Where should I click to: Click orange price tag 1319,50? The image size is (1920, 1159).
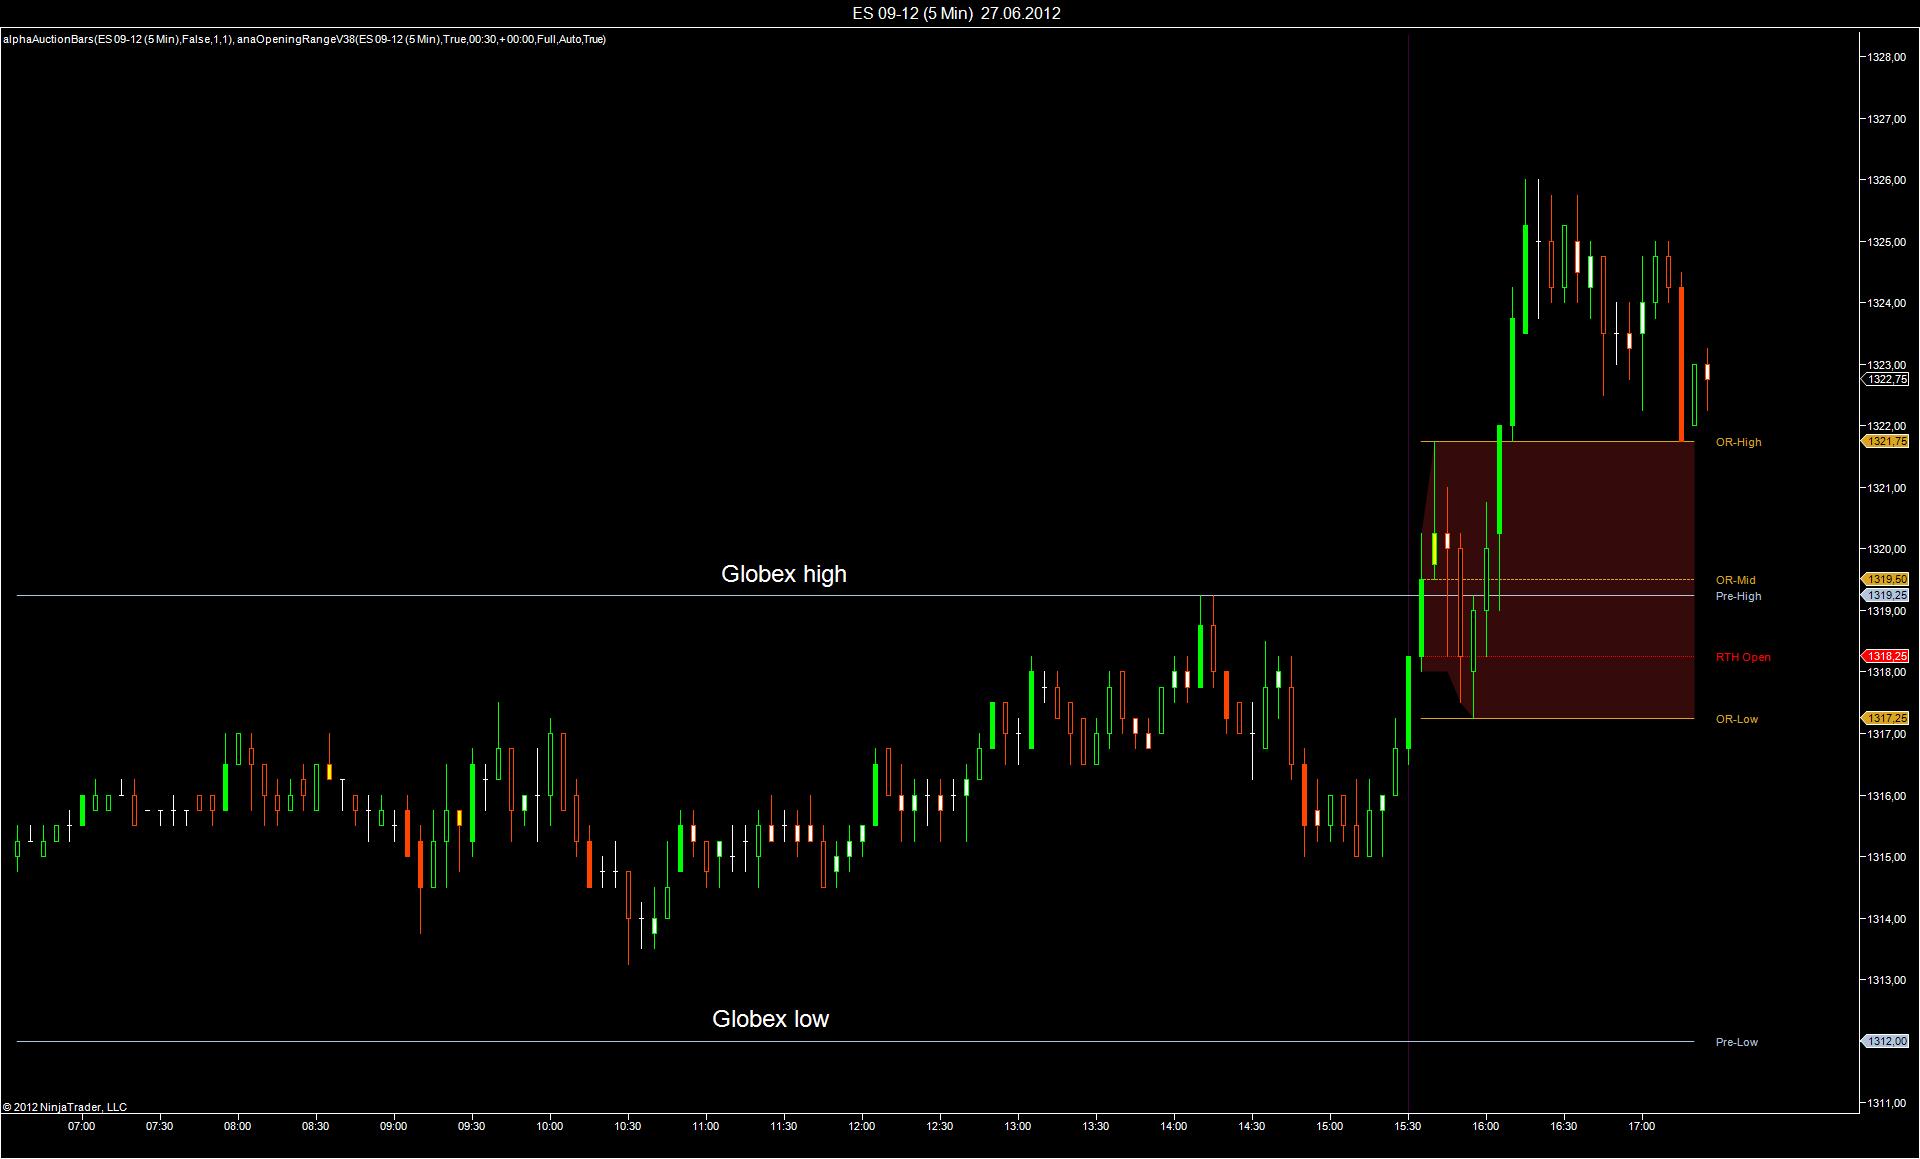pyautogui.click(x=1886, y=579)
